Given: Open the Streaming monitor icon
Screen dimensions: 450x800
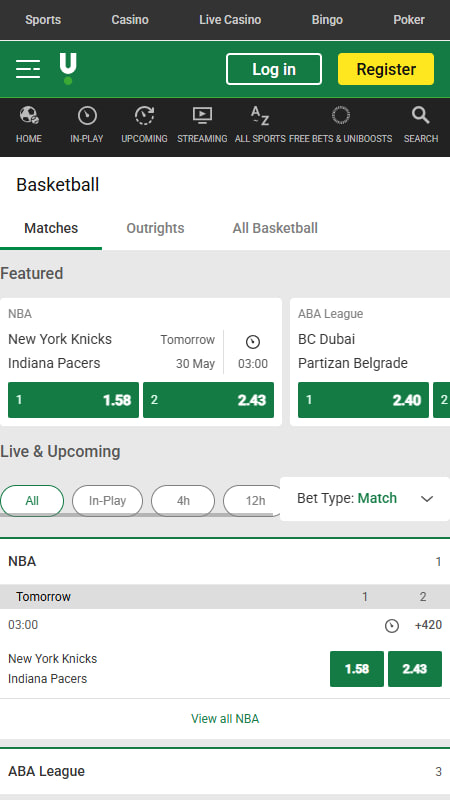Looking at the screenshot, I should [x=202, y=116].
